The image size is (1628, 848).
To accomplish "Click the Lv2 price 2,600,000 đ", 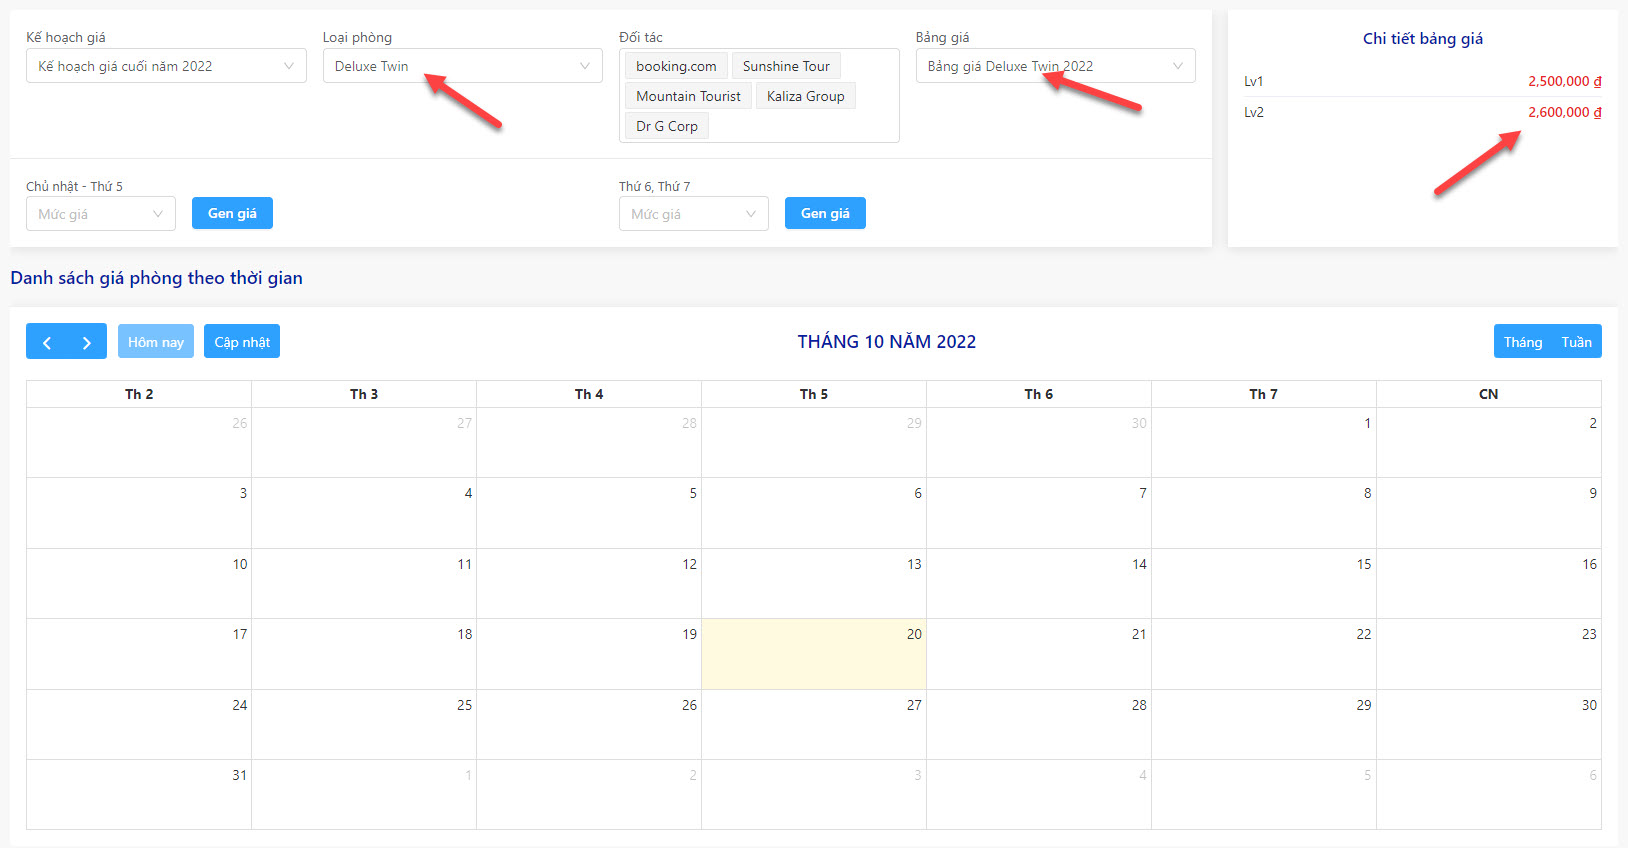I will [1564, 112].
